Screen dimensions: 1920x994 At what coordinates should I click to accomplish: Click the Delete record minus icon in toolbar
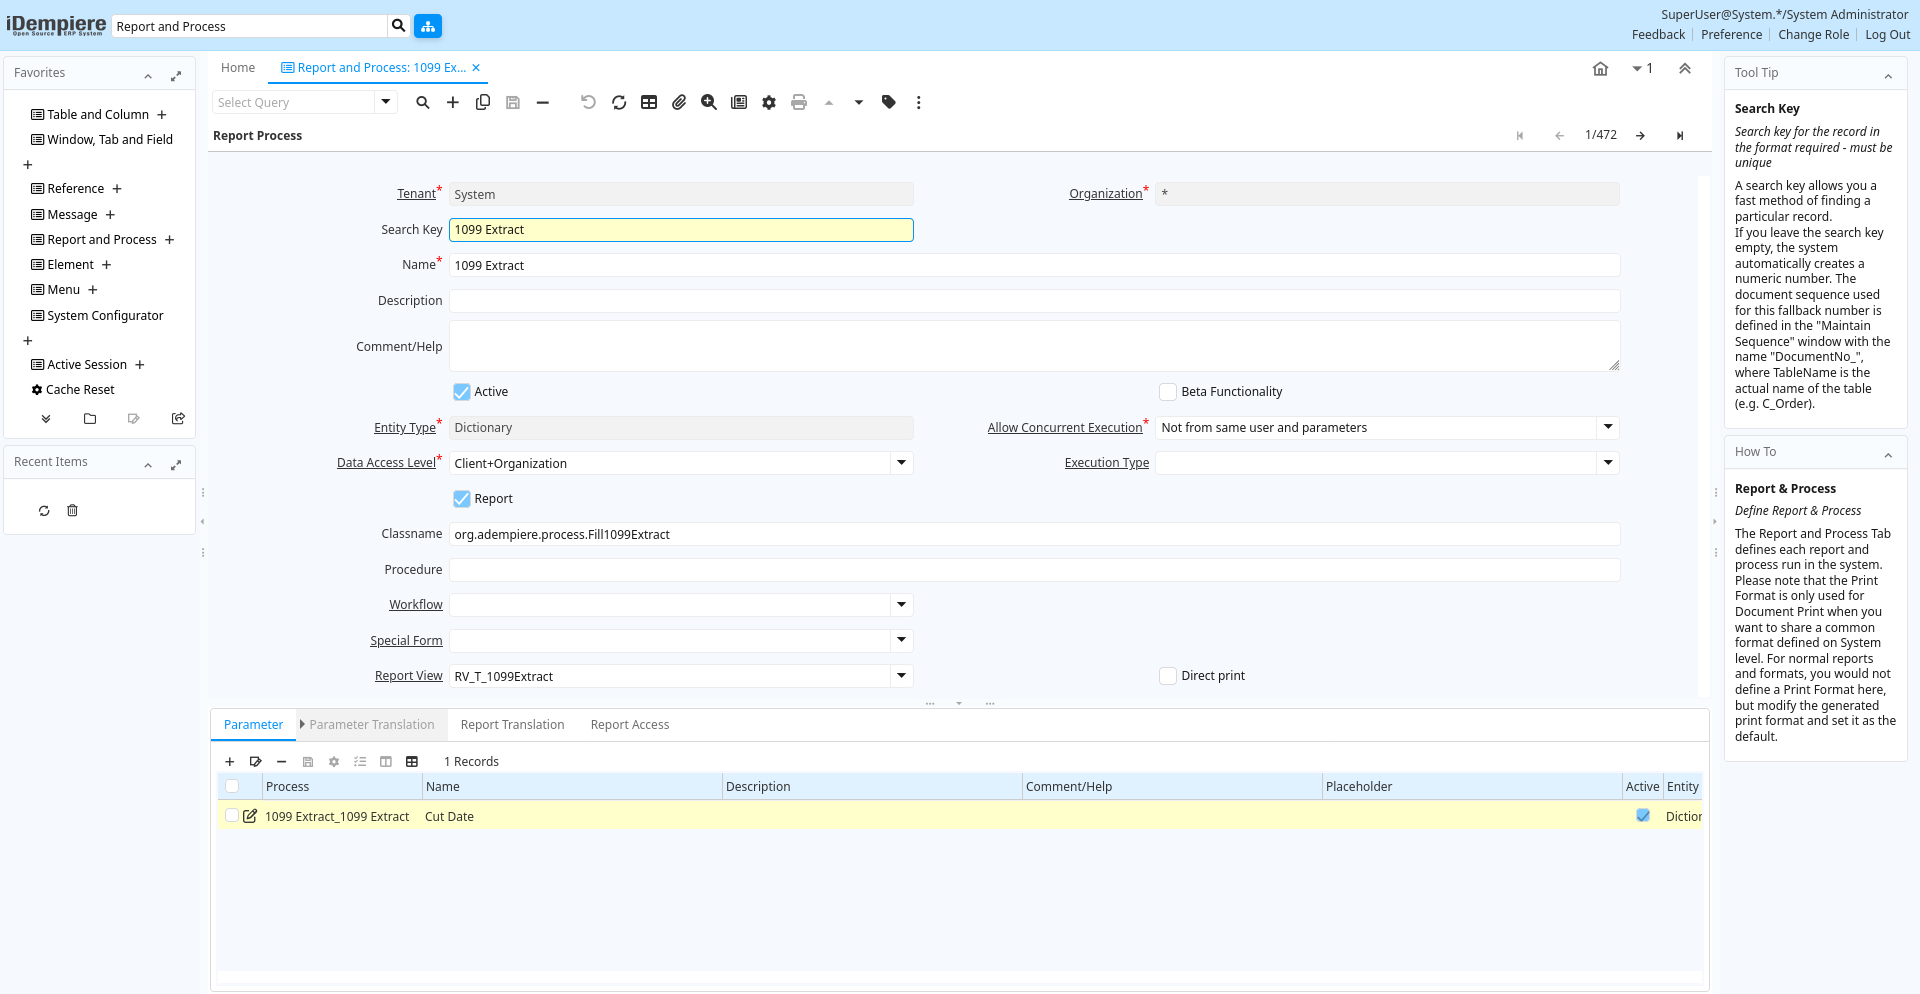click(543, 102)
